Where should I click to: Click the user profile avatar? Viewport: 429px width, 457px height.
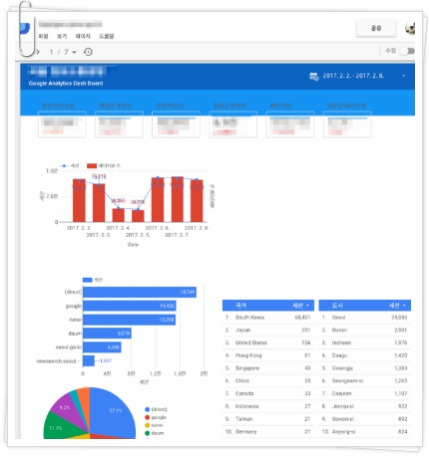pos(410,29)
